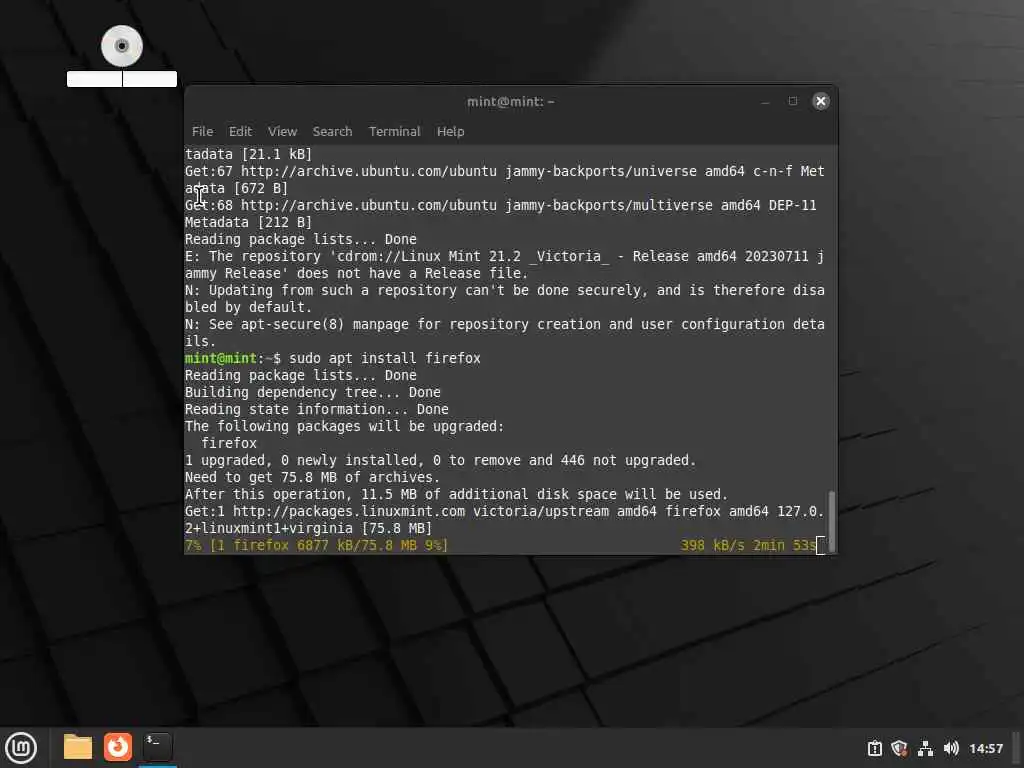The width and height of the screenshot is (1024, 768).
Task: Open the network connections tray icon
Action: [x=925, y=748]
